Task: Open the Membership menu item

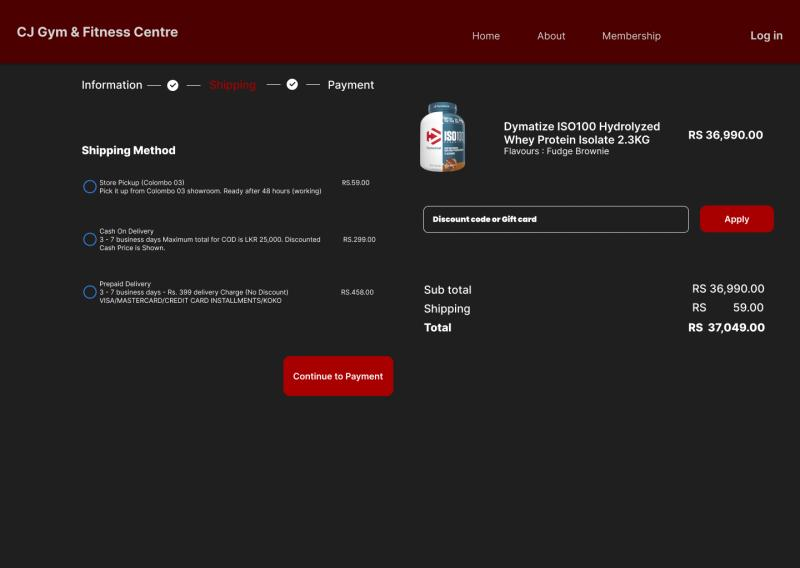Action: pyautogui.click(x=631, y=36)
